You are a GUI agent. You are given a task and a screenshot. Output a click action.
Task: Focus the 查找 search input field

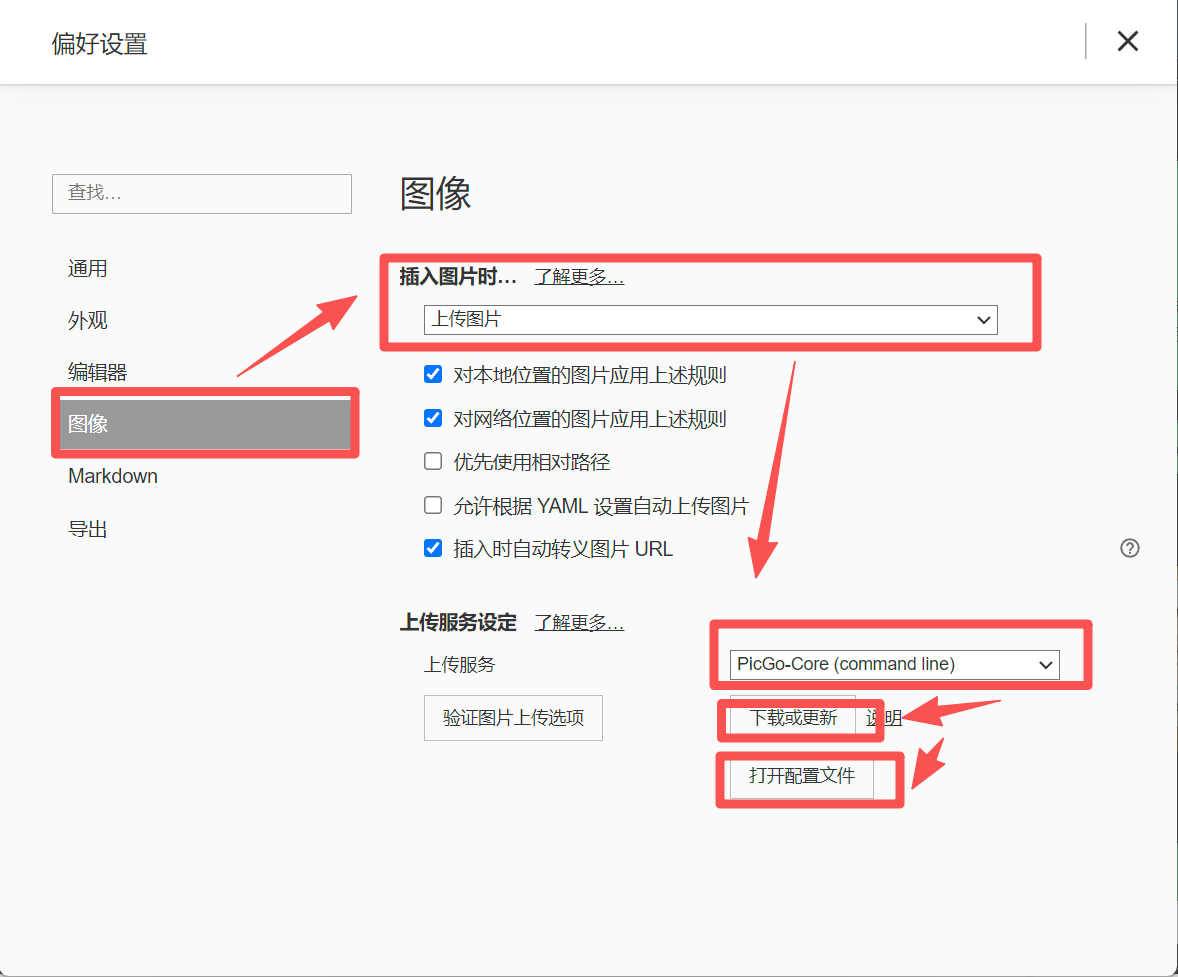pyautogui.click(x=201, y=193)
